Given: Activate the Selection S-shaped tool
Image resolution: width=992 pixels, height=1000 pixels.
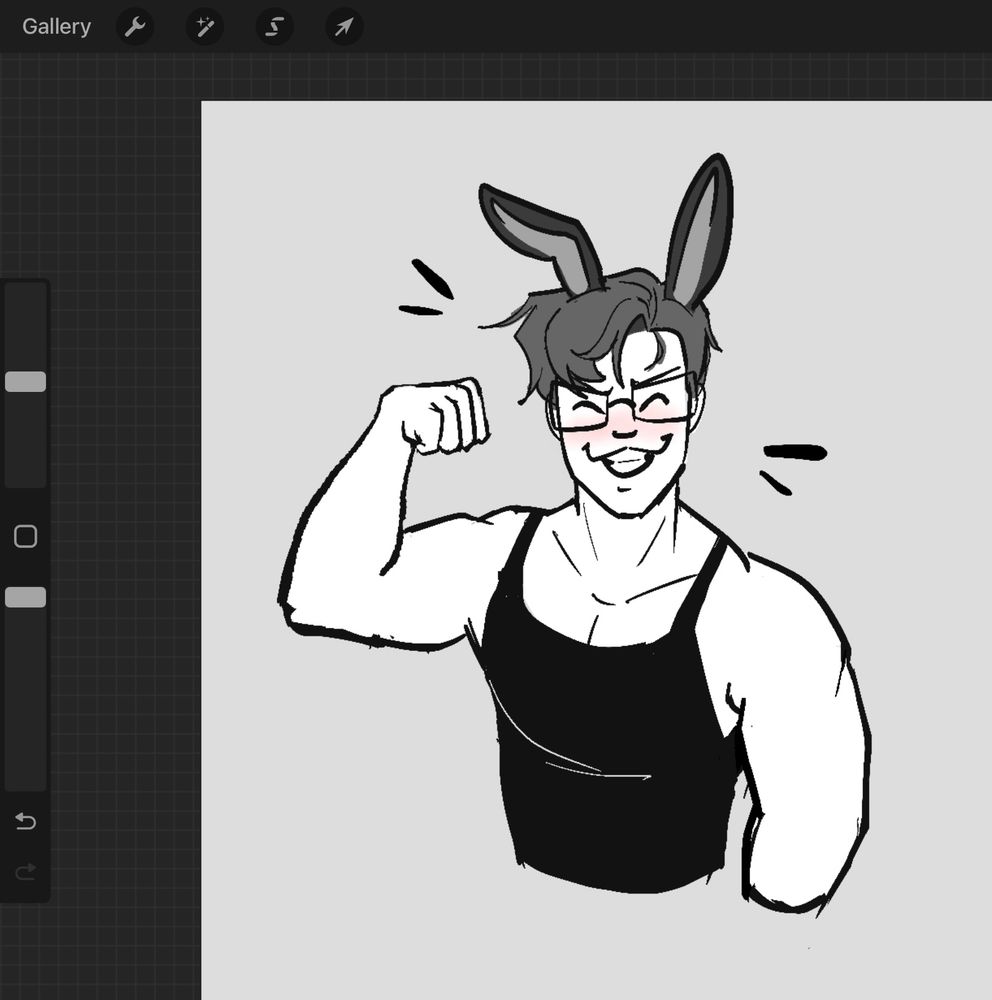Looking at the screenshot, I should click(x=274, y=27).
